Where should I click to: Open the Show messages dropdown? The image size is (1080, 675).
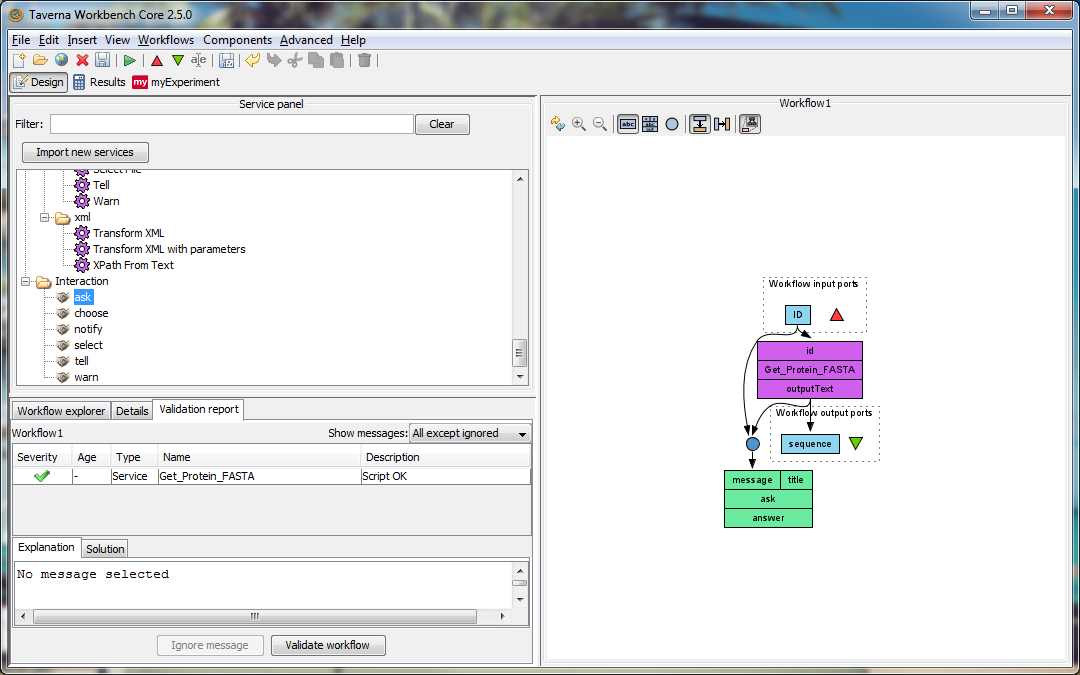[x=470, y=433]
